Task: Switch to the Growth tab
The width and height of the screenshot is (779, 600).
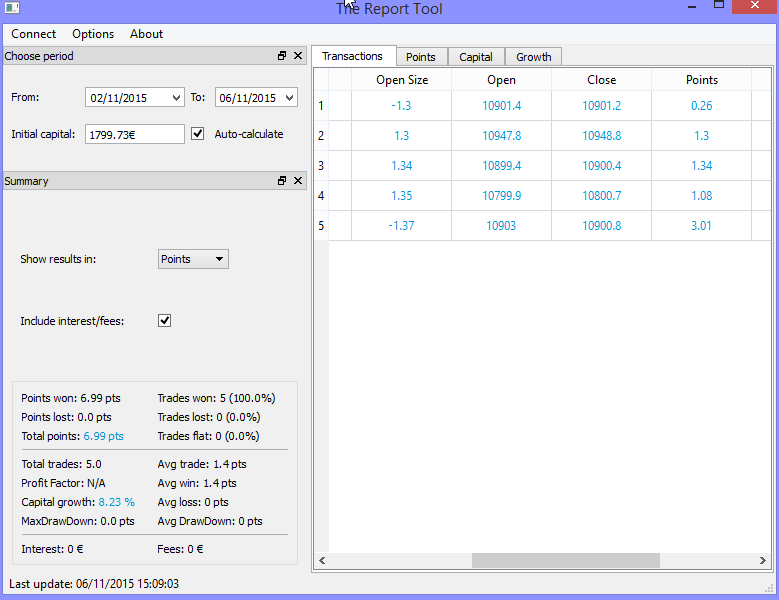Action: pos(533,57)
